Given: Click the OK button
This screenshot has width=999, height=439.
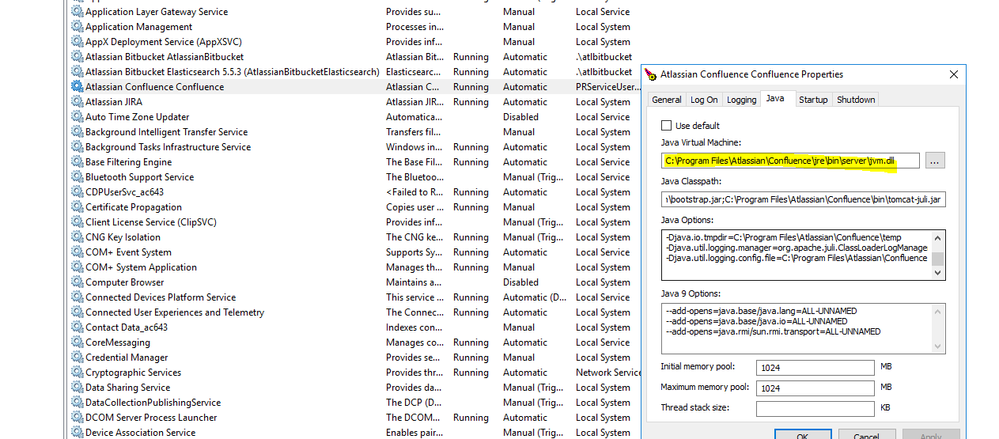Looking at the screenshot, I should point(803,434).
